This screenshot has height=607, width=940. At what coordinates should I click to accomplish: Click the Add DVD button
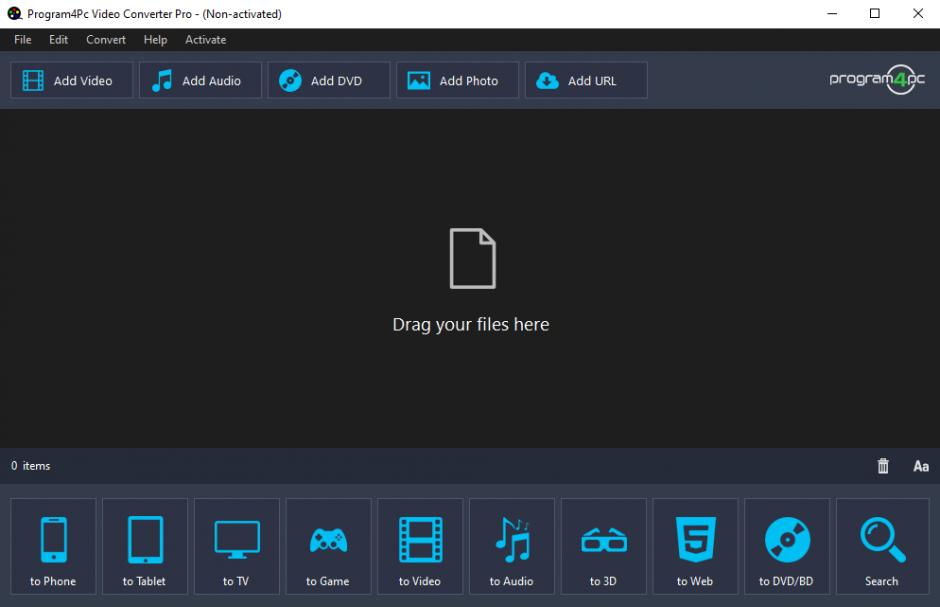pyautogui.click(x=329, y=80)
